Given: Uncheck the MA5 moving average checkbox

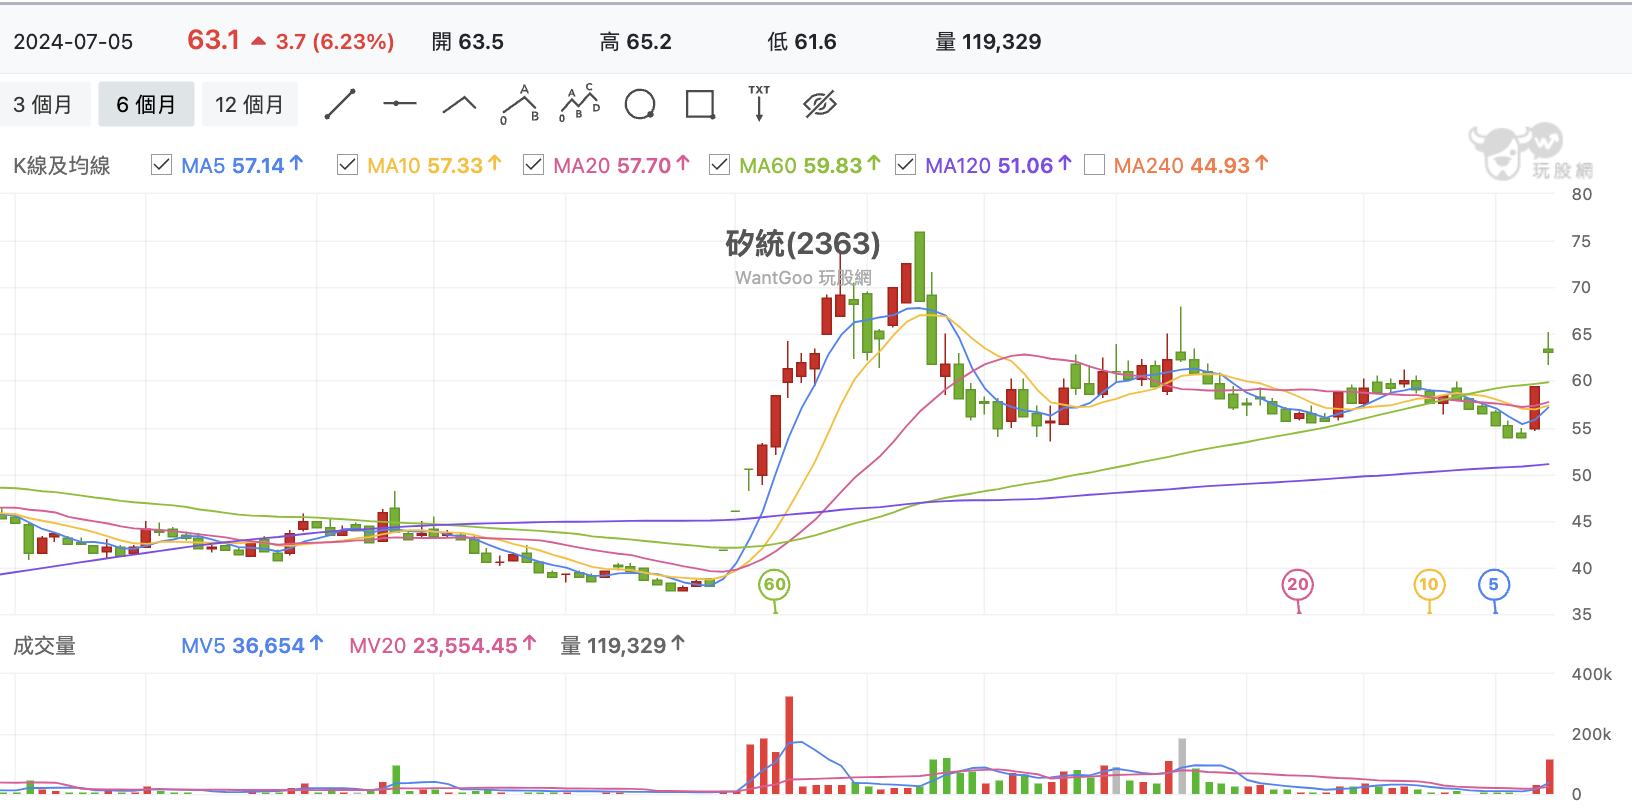Looking at the screenshot, I should pyautogui.click(x=161, y=165).
